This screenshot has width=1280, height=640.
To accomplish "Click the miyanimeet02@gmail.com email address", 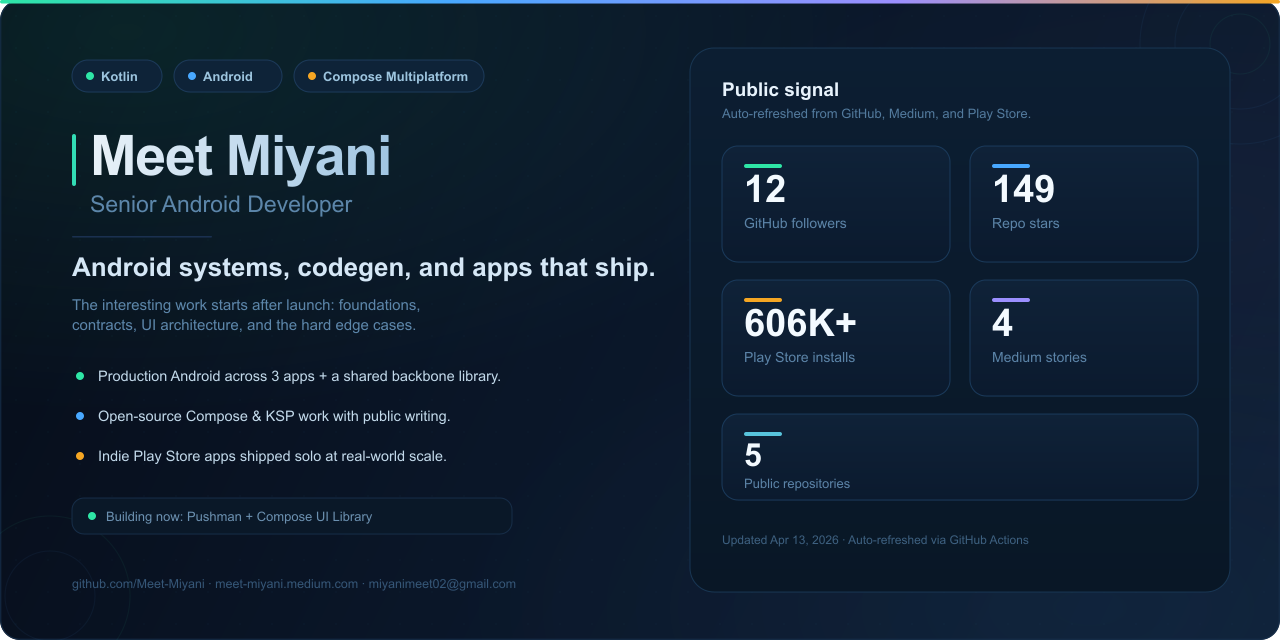I will click(x=442, y=584).
